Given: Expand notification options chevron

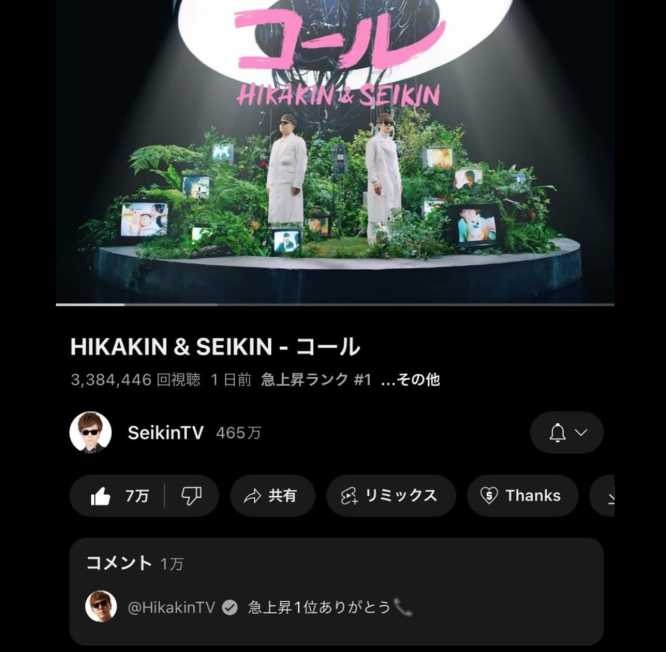Looking at the screenshot, I should tap(581, 432).
